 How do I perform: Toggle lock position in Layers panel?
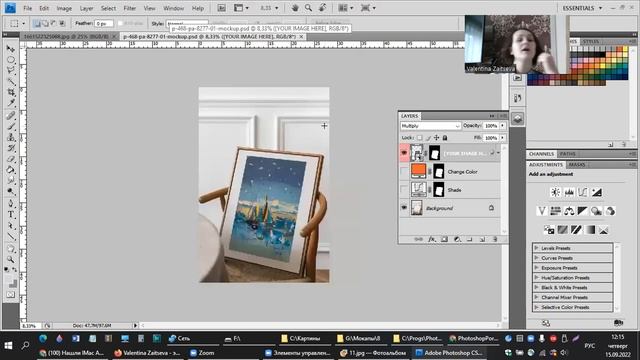tap(436, 138)
